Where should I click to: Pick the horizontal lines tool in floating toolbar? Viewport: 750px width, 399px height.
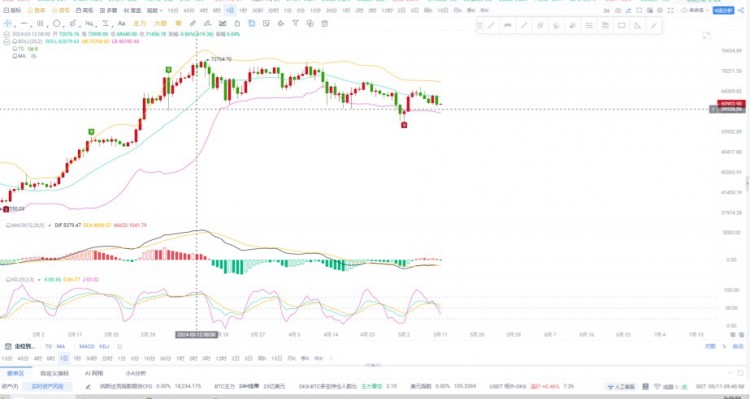coord(589,26)
